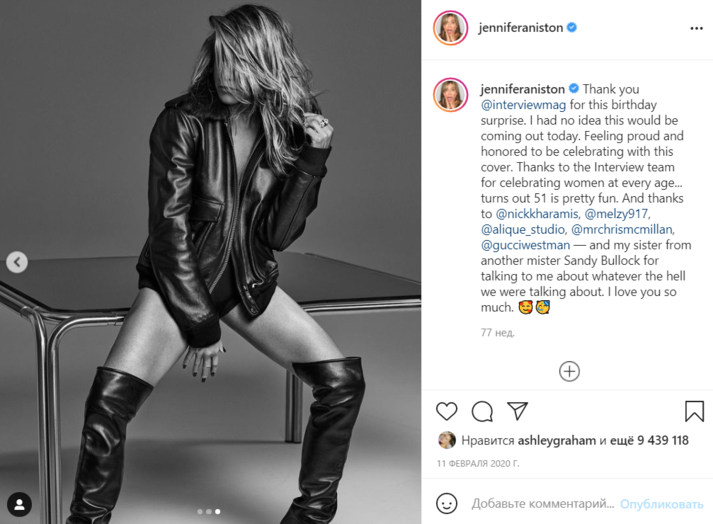Screen dimensions: 713x524
Task: Share post with paper plane icon
Action: pos(517,411)
